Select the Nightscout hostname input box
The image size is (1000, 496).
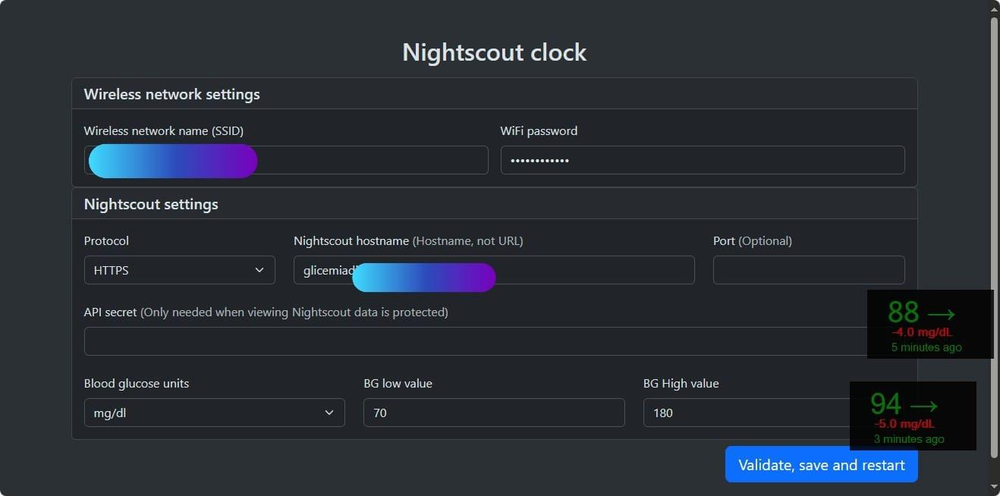(x=494, y=270)
